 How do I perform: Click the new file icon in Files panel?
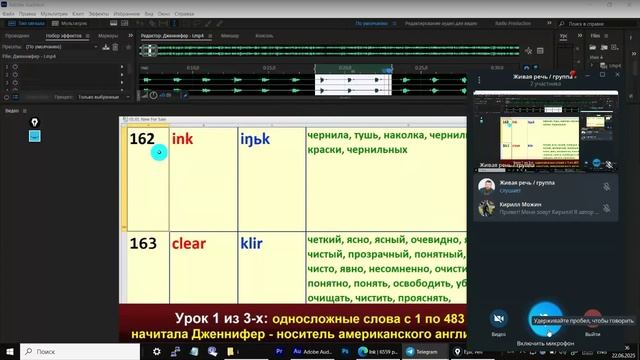point(615,47)
